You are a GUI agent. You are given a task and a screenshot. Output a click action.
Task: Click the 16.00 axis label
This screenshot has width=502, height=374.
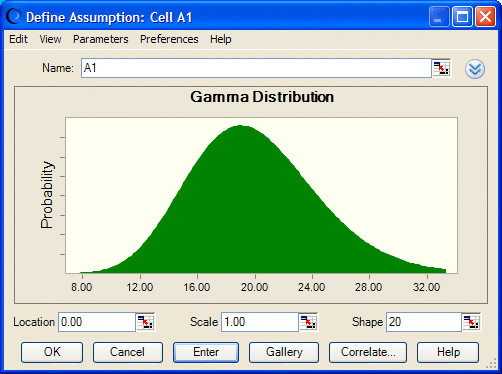tap(197, 287)
